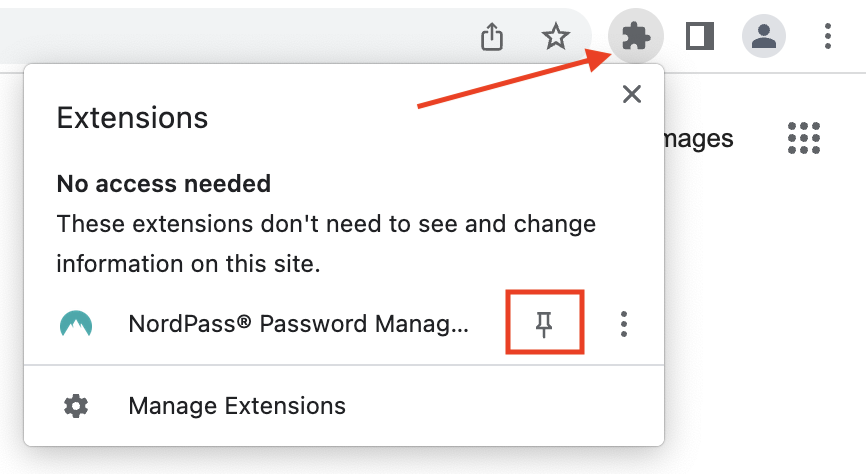866x474 pixels.
Task: Click the extensions access description text
Action: click(326, 243)
